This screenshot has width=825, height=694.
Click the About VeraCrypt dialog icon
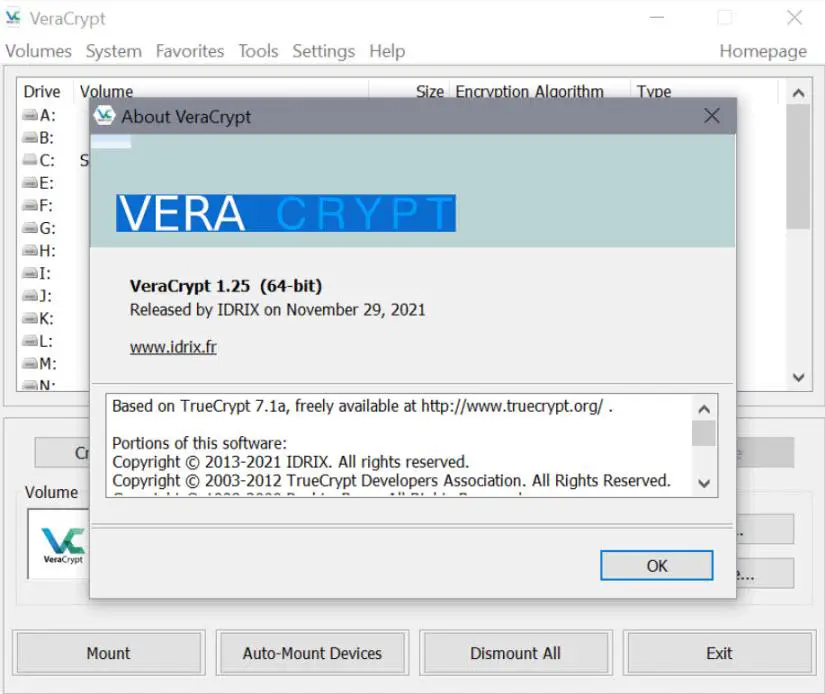pos(104,116)
